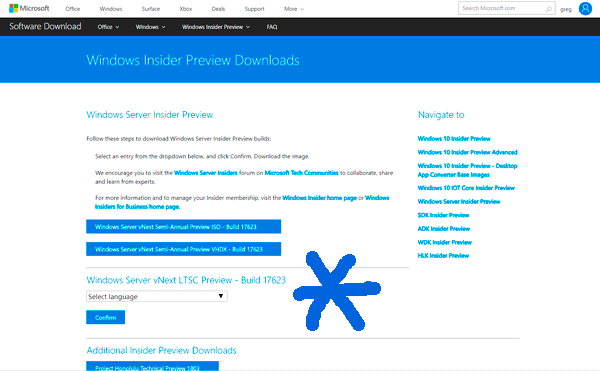
Task: Open the Select language dropdown
Action: (157, 296)
